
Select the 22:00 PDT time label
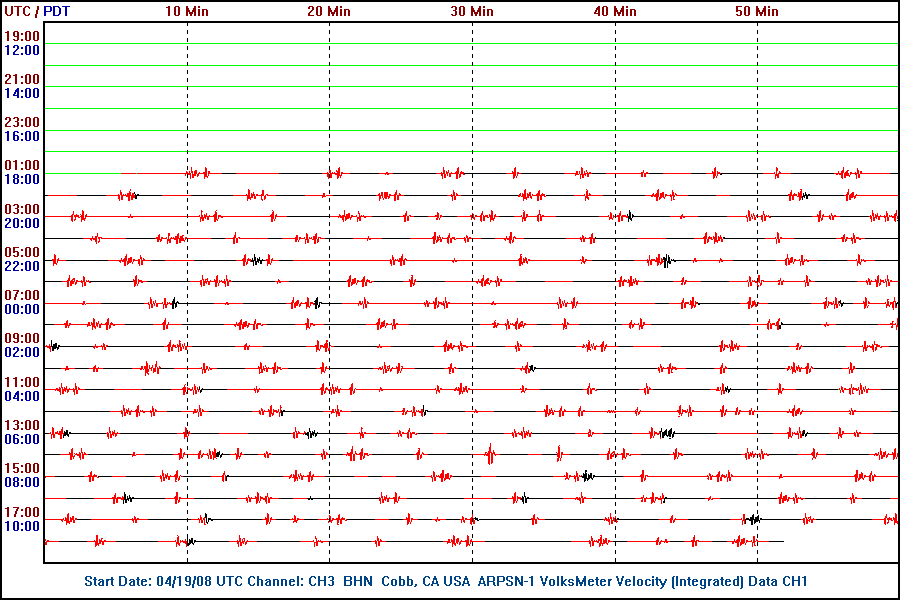(22, 266)
